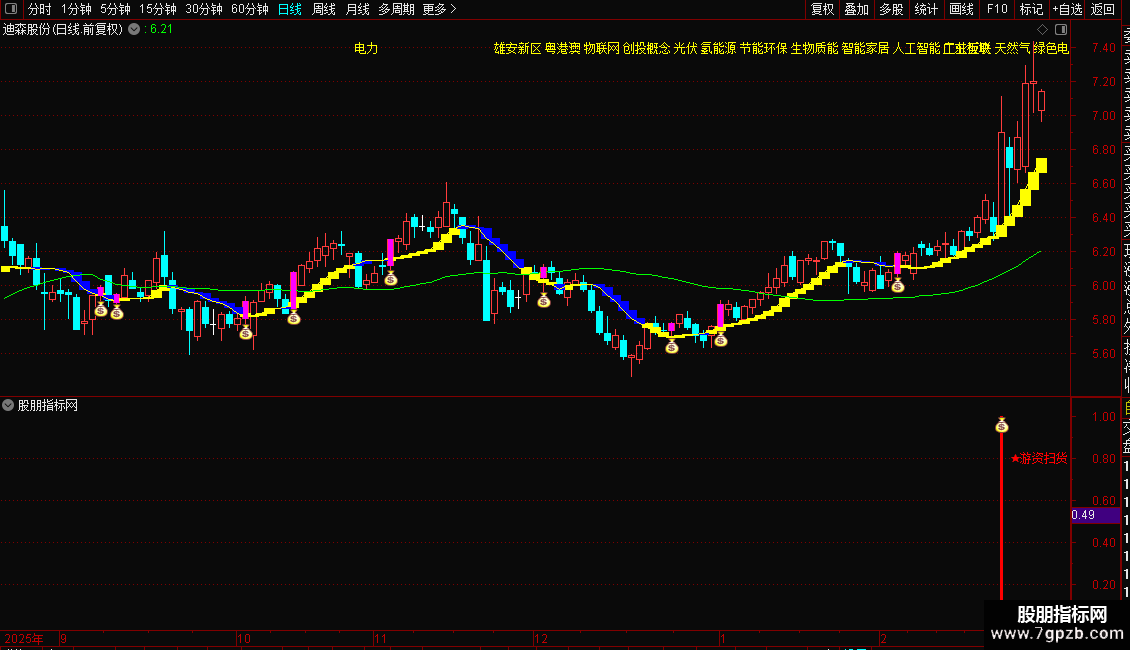The width and height of the screenshot is (1130, 650).
Task: Click the 天然气 concept tag
Action: pyautogui.click(x=1013, y=48)
